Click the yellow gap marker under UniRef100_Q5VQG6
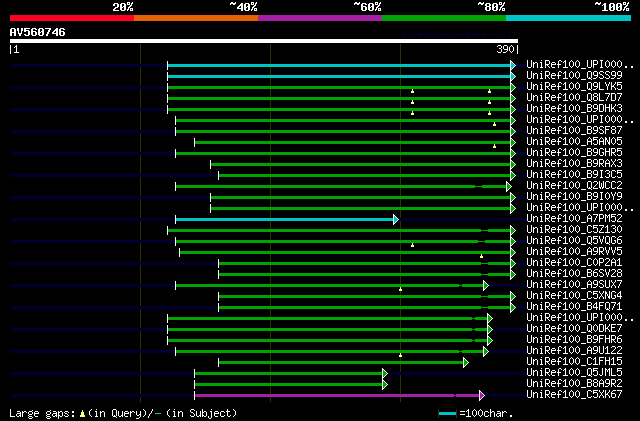 click(x=412, y=245)
